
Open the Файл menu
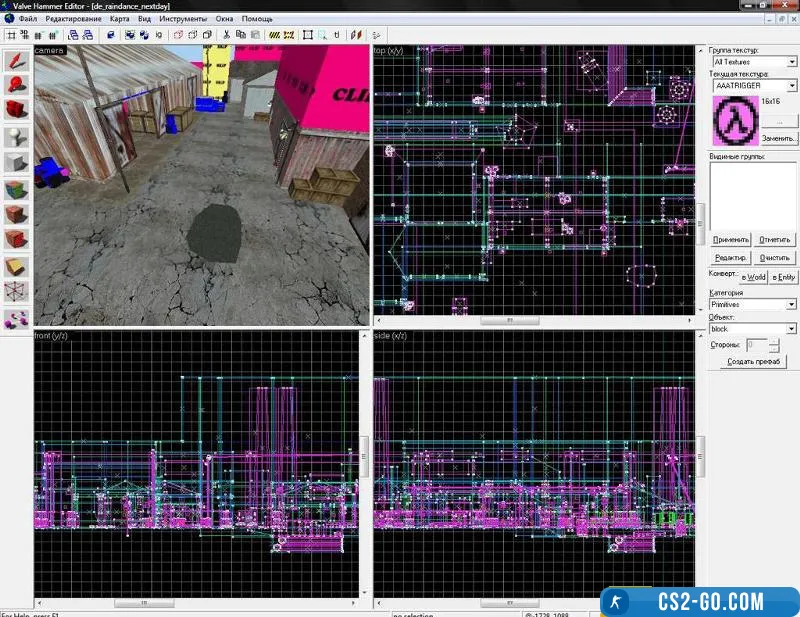28,19
